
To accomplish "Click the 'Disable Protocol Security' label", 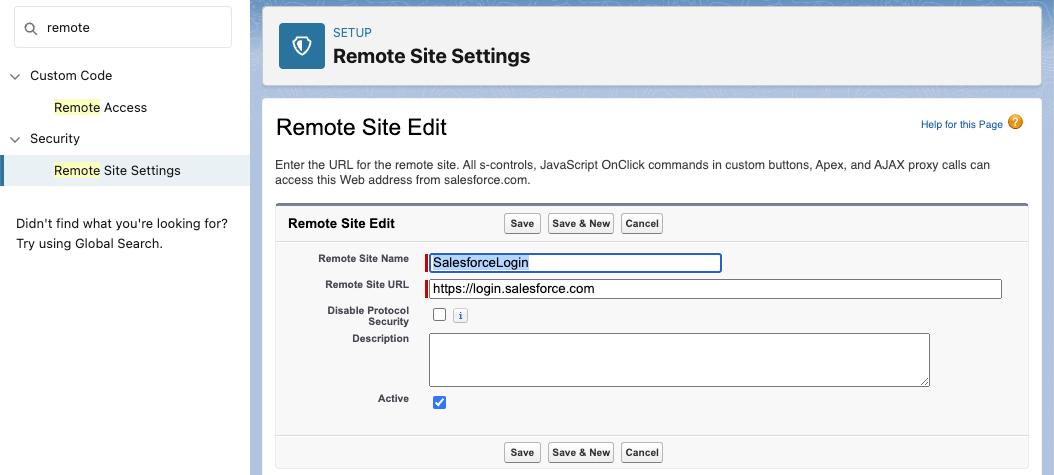I will pos(368,316).
